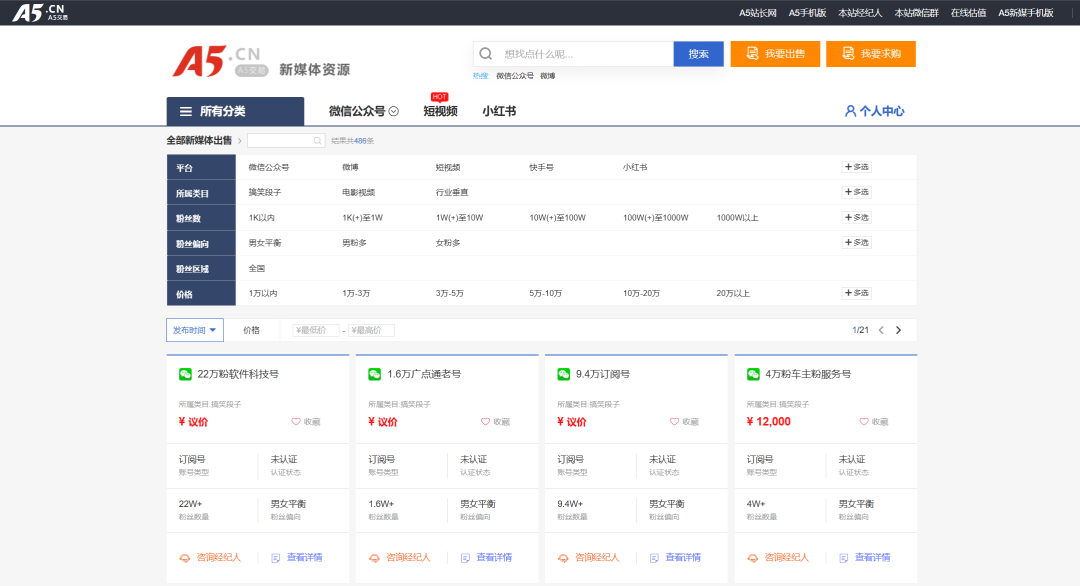Switch to the 短视频 navigation tab

[440, 111]
